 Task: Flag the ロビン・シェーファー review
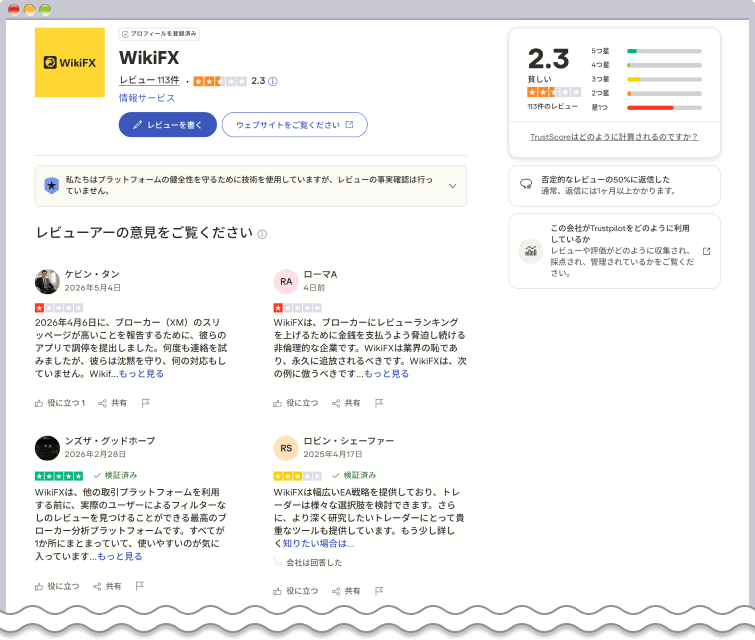tap(379, 591)
